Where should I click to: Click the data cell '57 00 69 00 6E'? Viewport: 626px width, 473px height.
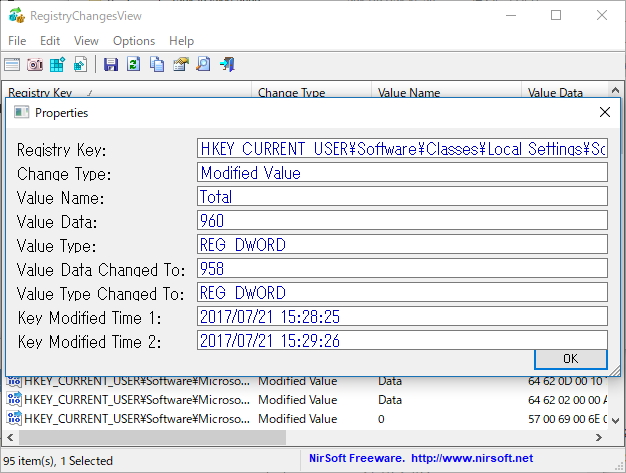click(x=567, y=419)
